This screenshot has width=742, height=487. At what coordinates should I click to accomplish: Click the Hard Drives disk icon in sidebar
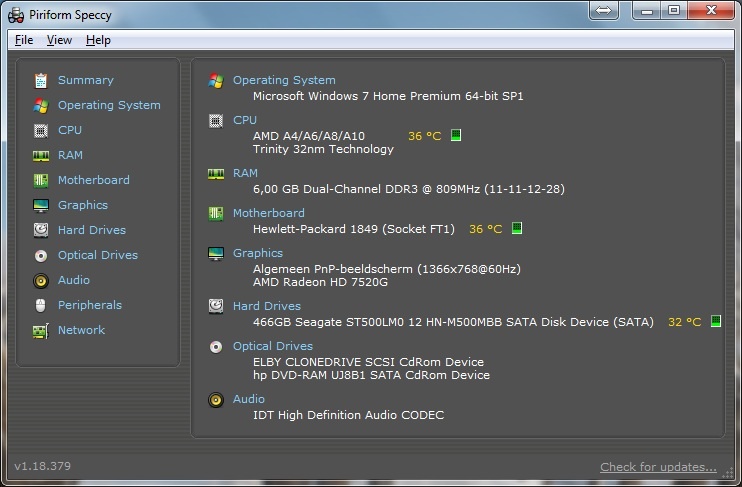41,230
